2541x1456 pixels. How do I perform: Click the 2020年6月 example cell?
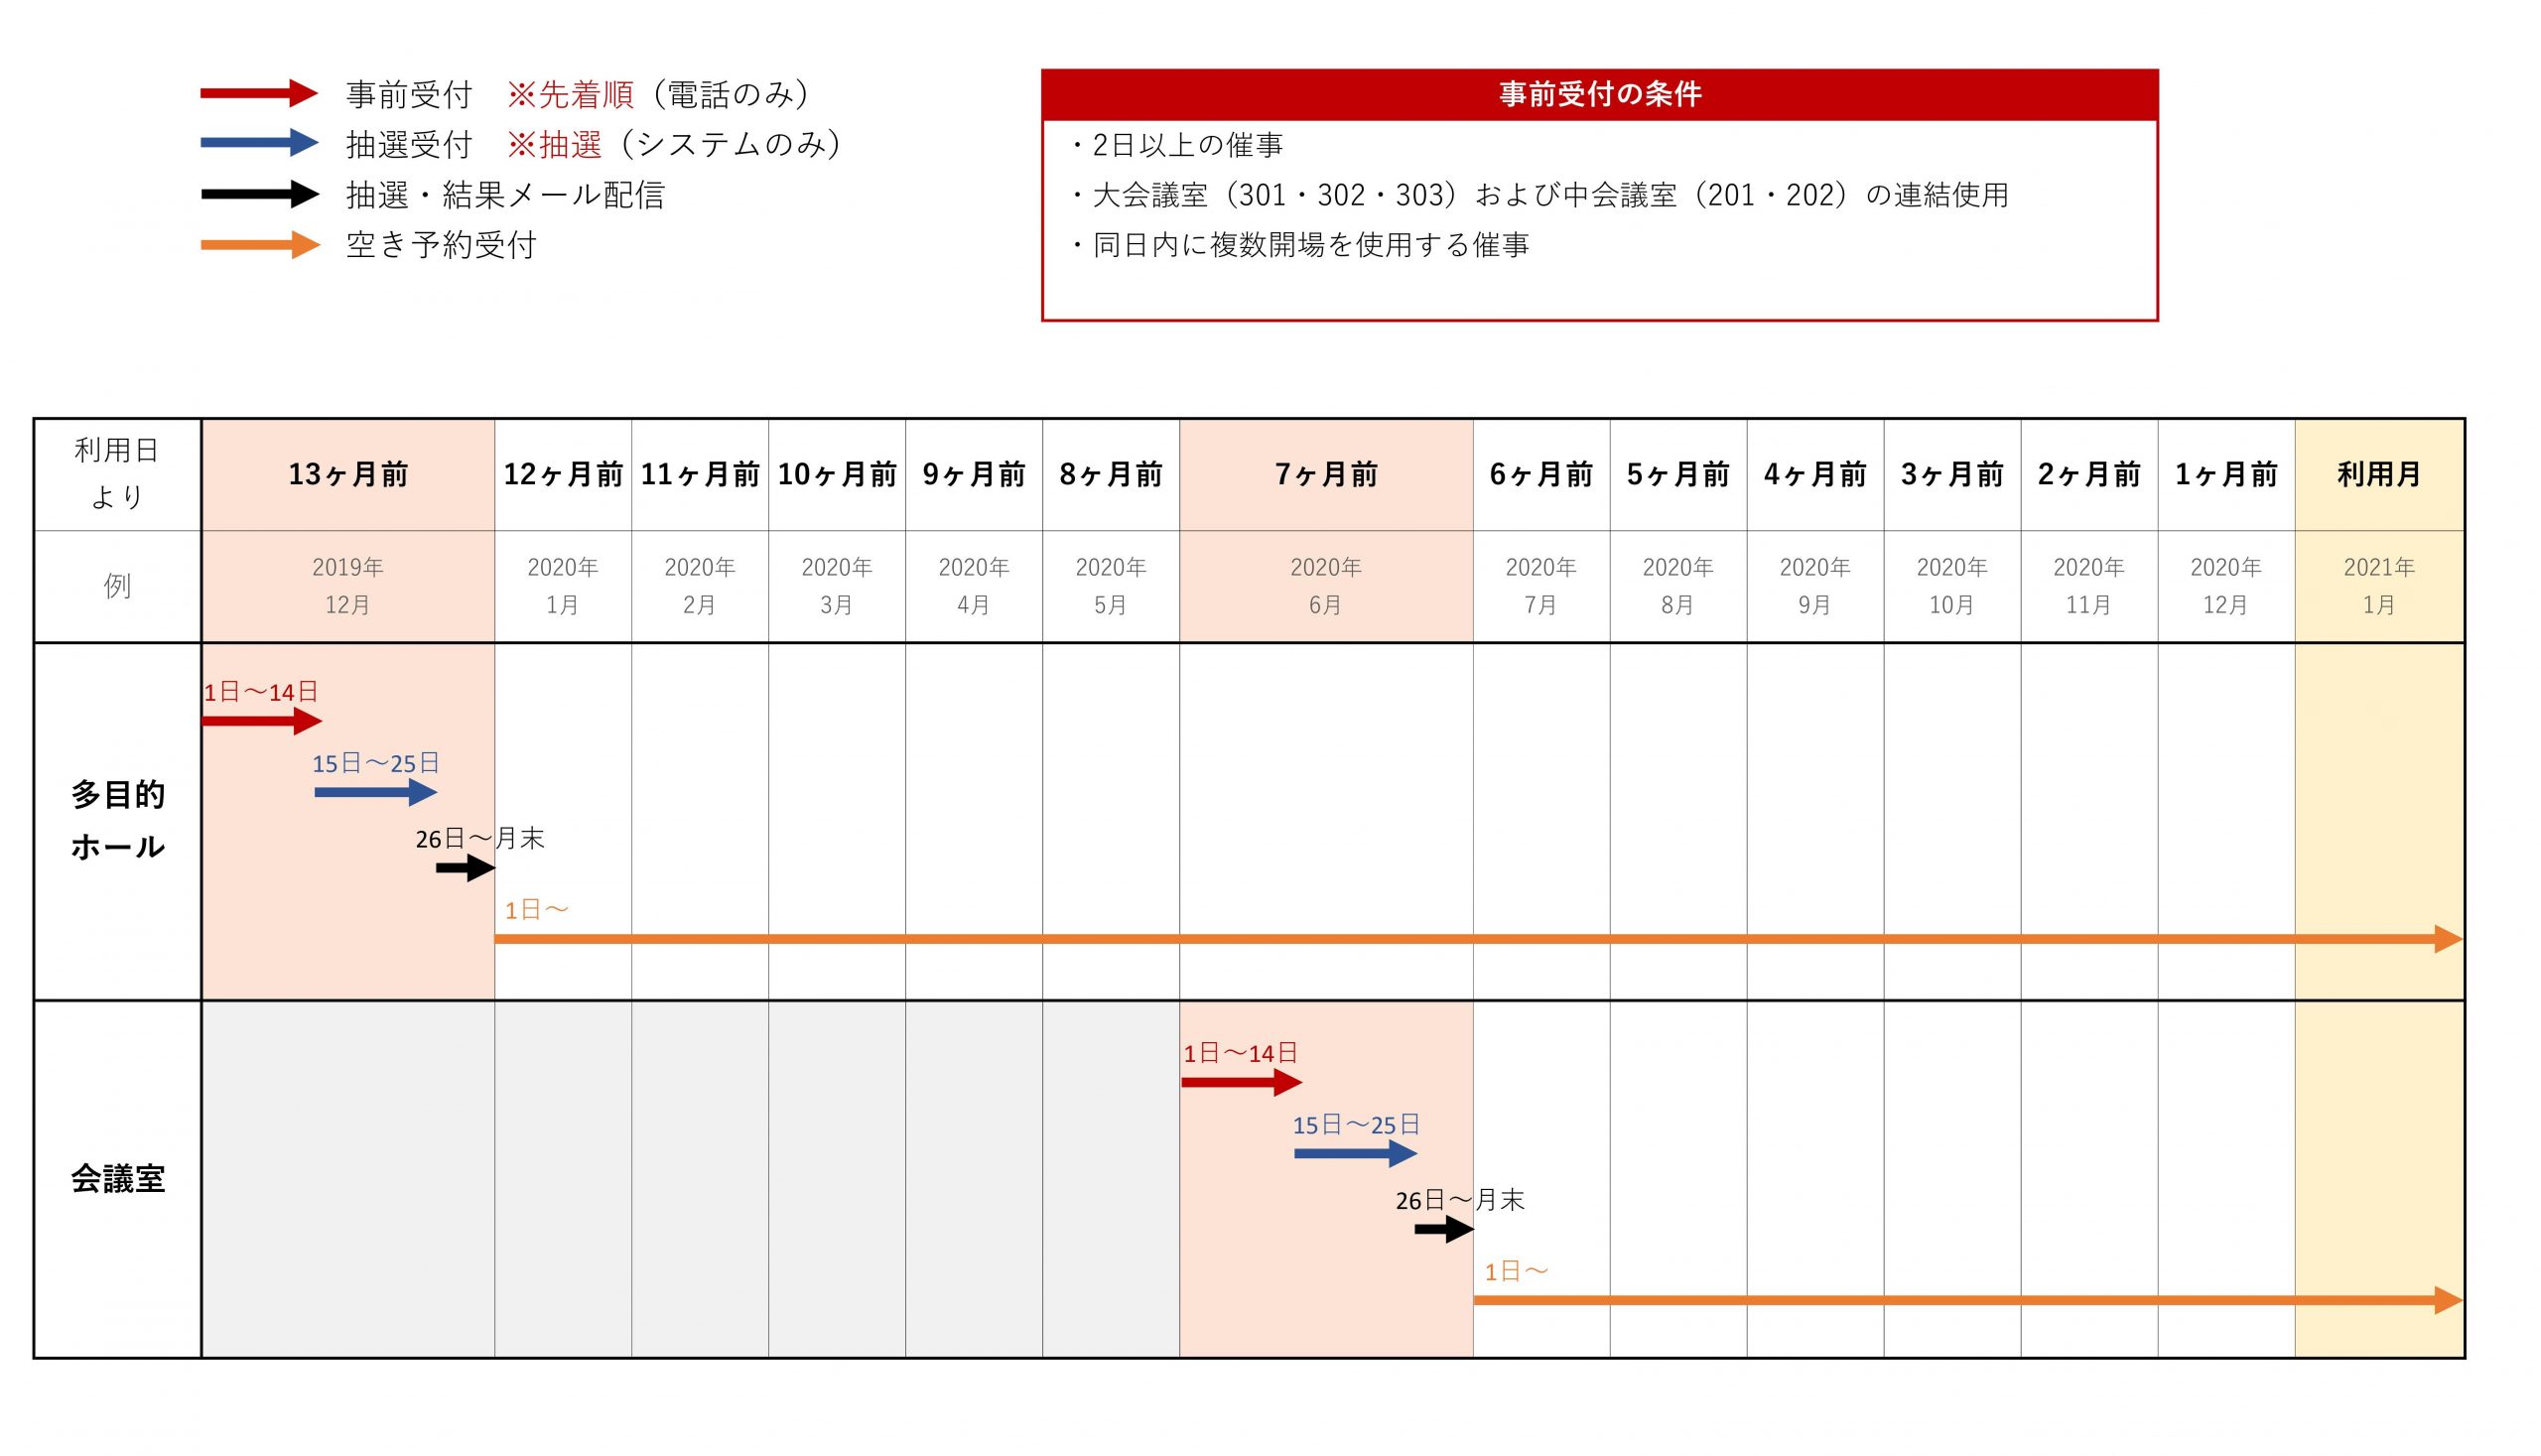1326,586
